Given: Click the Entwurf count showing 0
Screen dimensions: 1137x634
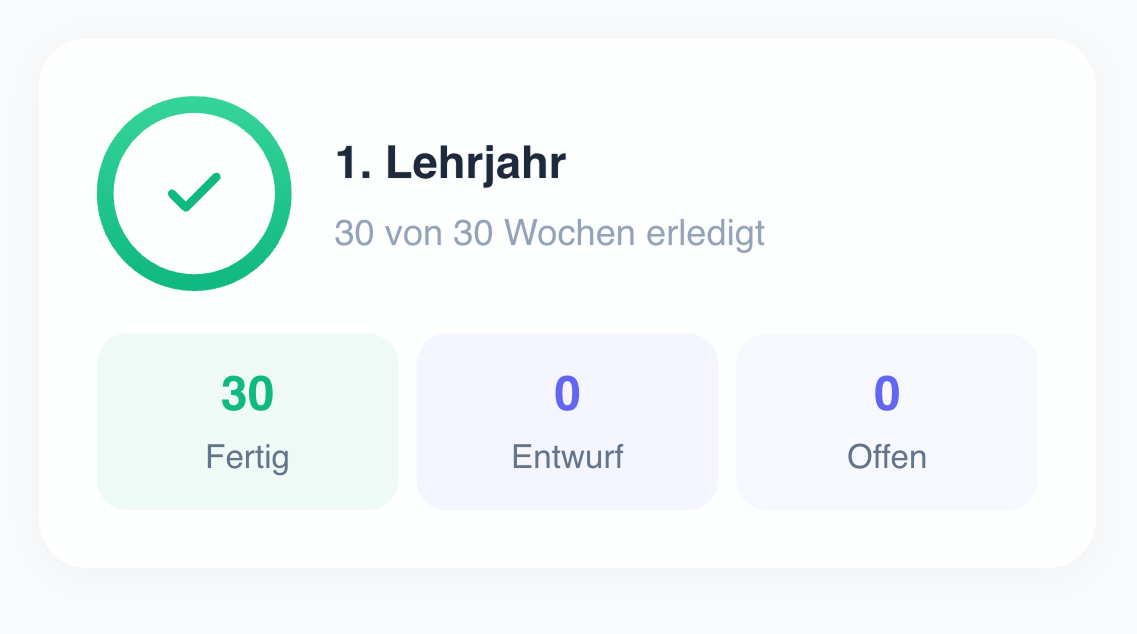Looking at the screenshot, I should pos(567,393).
